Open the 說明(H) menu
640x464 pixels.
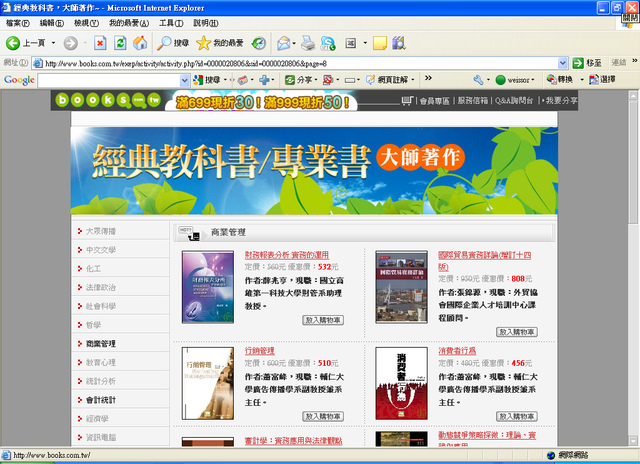pyautogui.click(x=205, y=23)
